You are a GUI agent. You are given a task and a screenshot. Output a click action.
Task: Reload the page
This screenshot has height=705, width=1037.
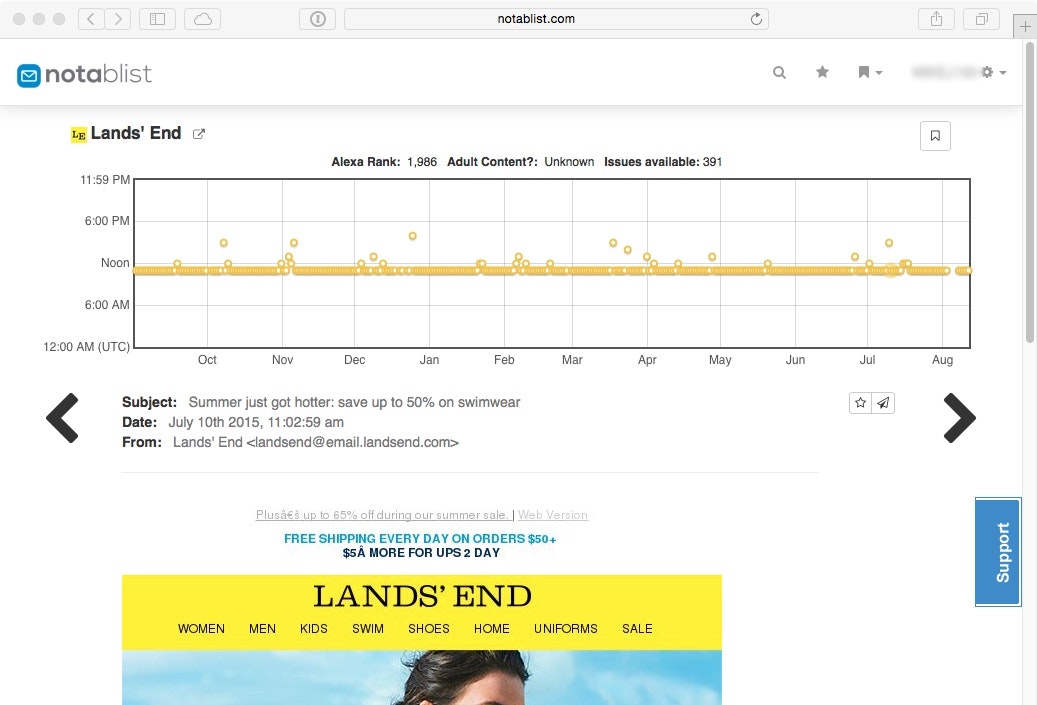tap(756, 19)
